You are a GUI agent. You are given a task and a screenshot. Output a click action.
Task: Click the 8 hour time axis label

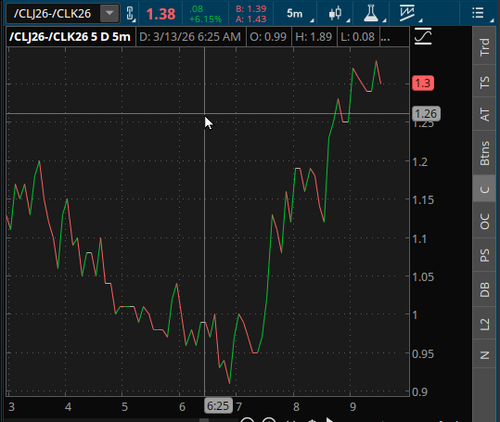click(x=296, y=407)
